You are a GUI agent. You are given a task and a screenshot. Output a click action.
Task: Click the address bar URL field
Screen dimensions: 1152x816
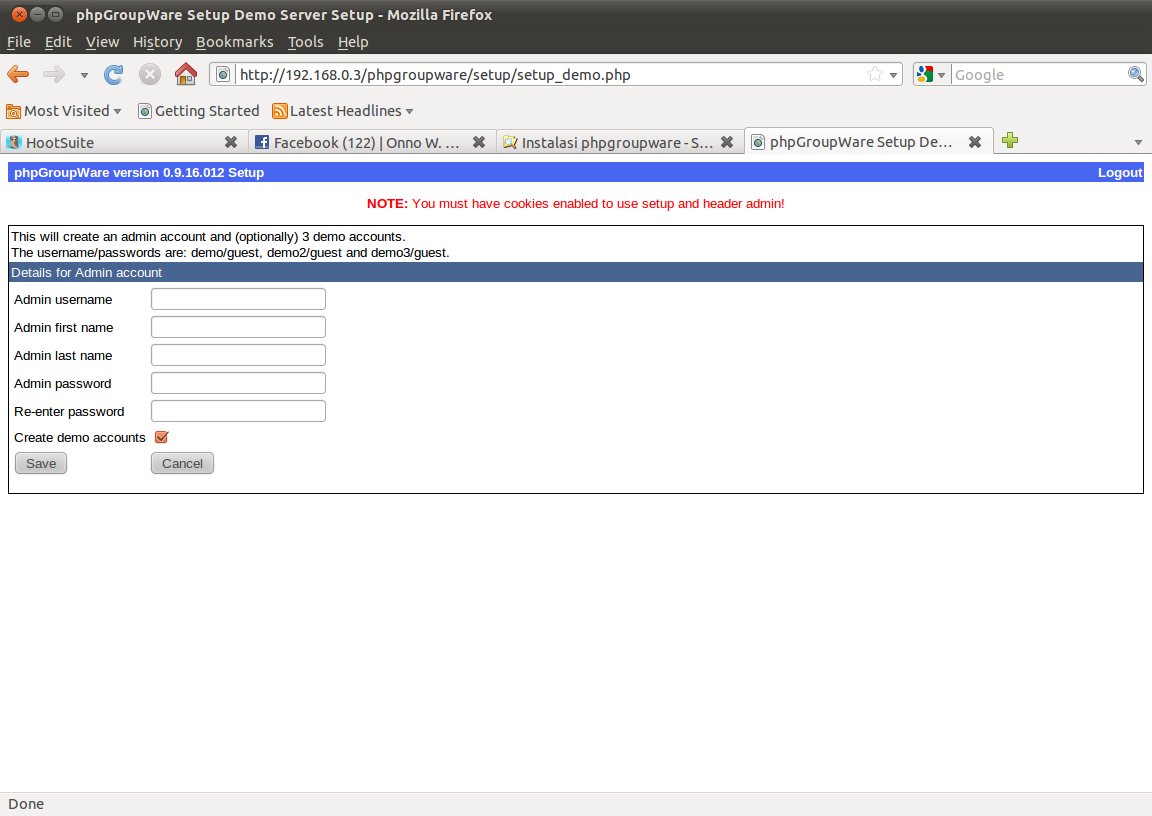(x=551, y=74)
